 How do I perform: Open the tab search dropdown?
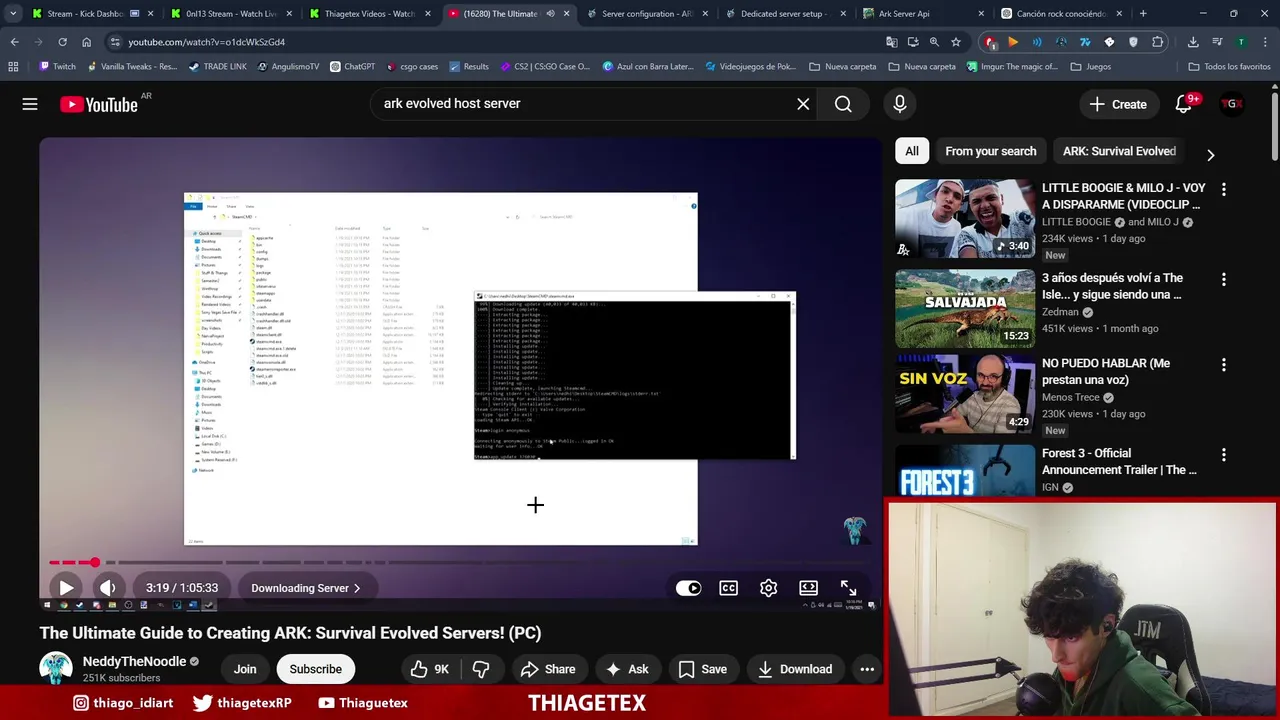coord(12,14)
